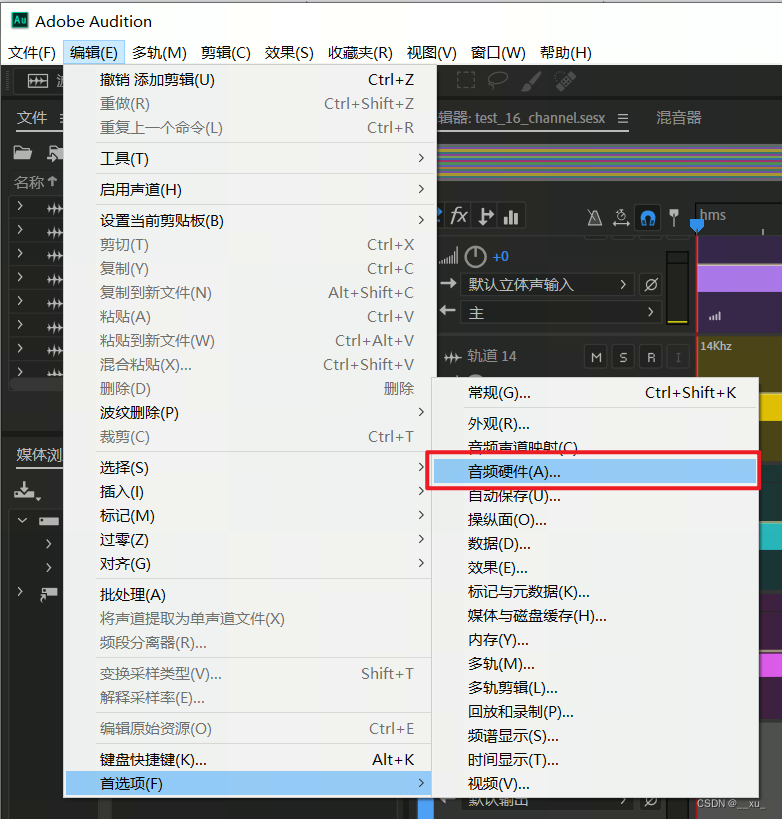
Task: Select the paintbrush selection tool
Action: coord(531,81)
